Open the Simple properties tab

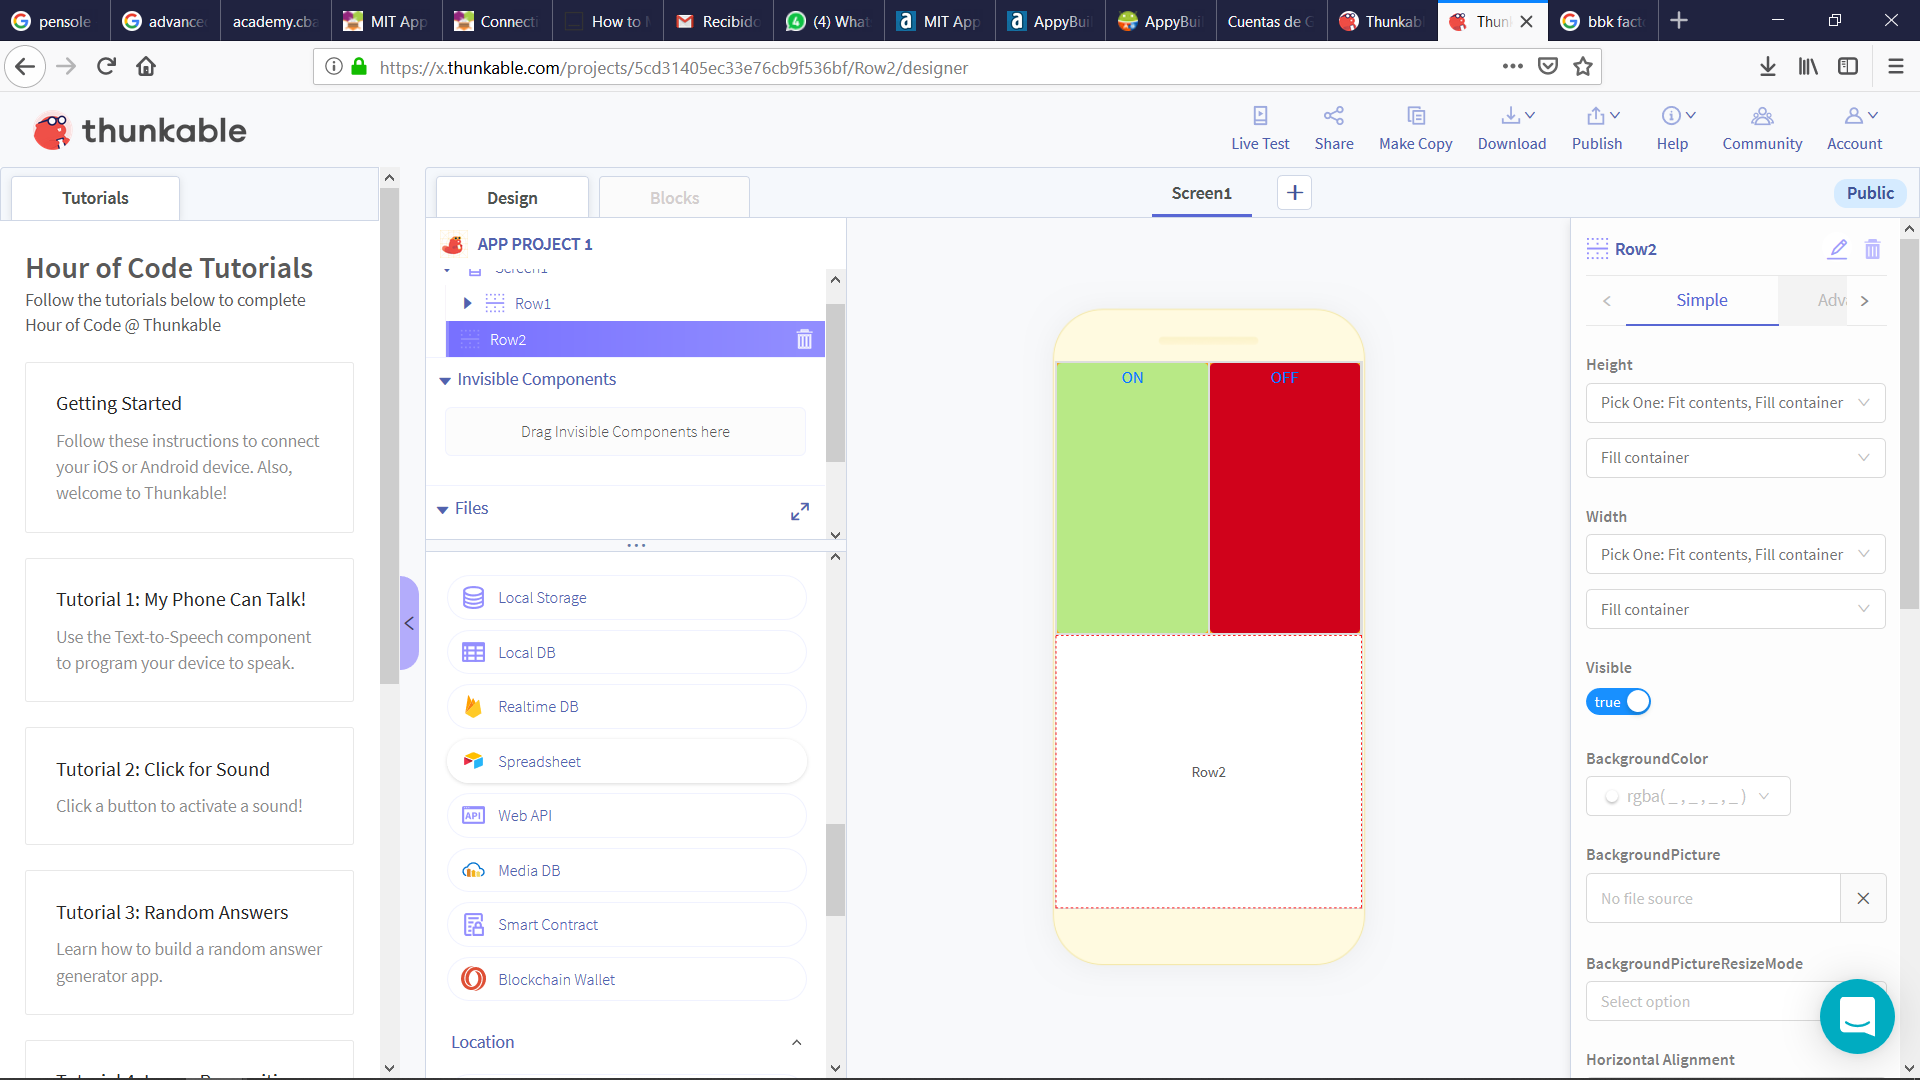tap(1702, 300)
